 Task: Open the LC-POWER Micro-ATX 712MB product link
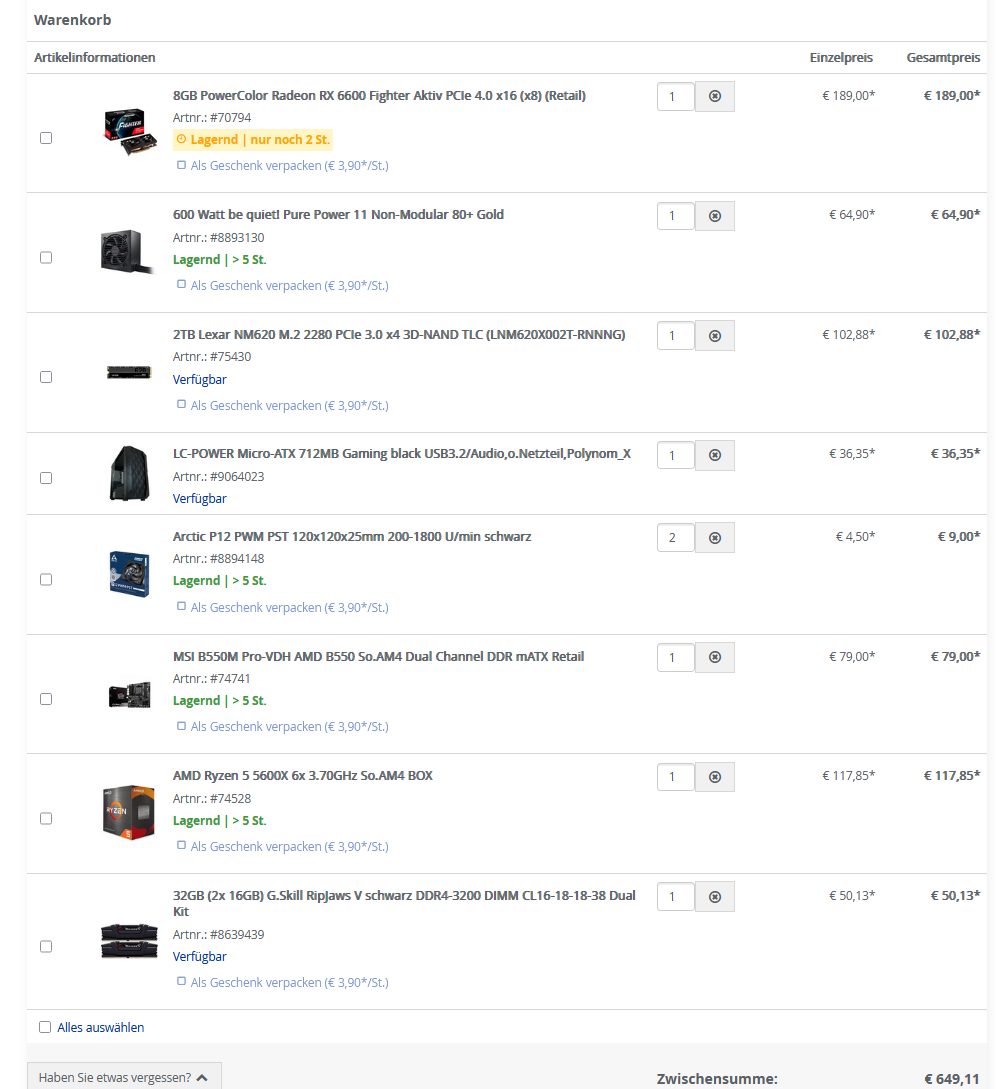tap(402, 454)
